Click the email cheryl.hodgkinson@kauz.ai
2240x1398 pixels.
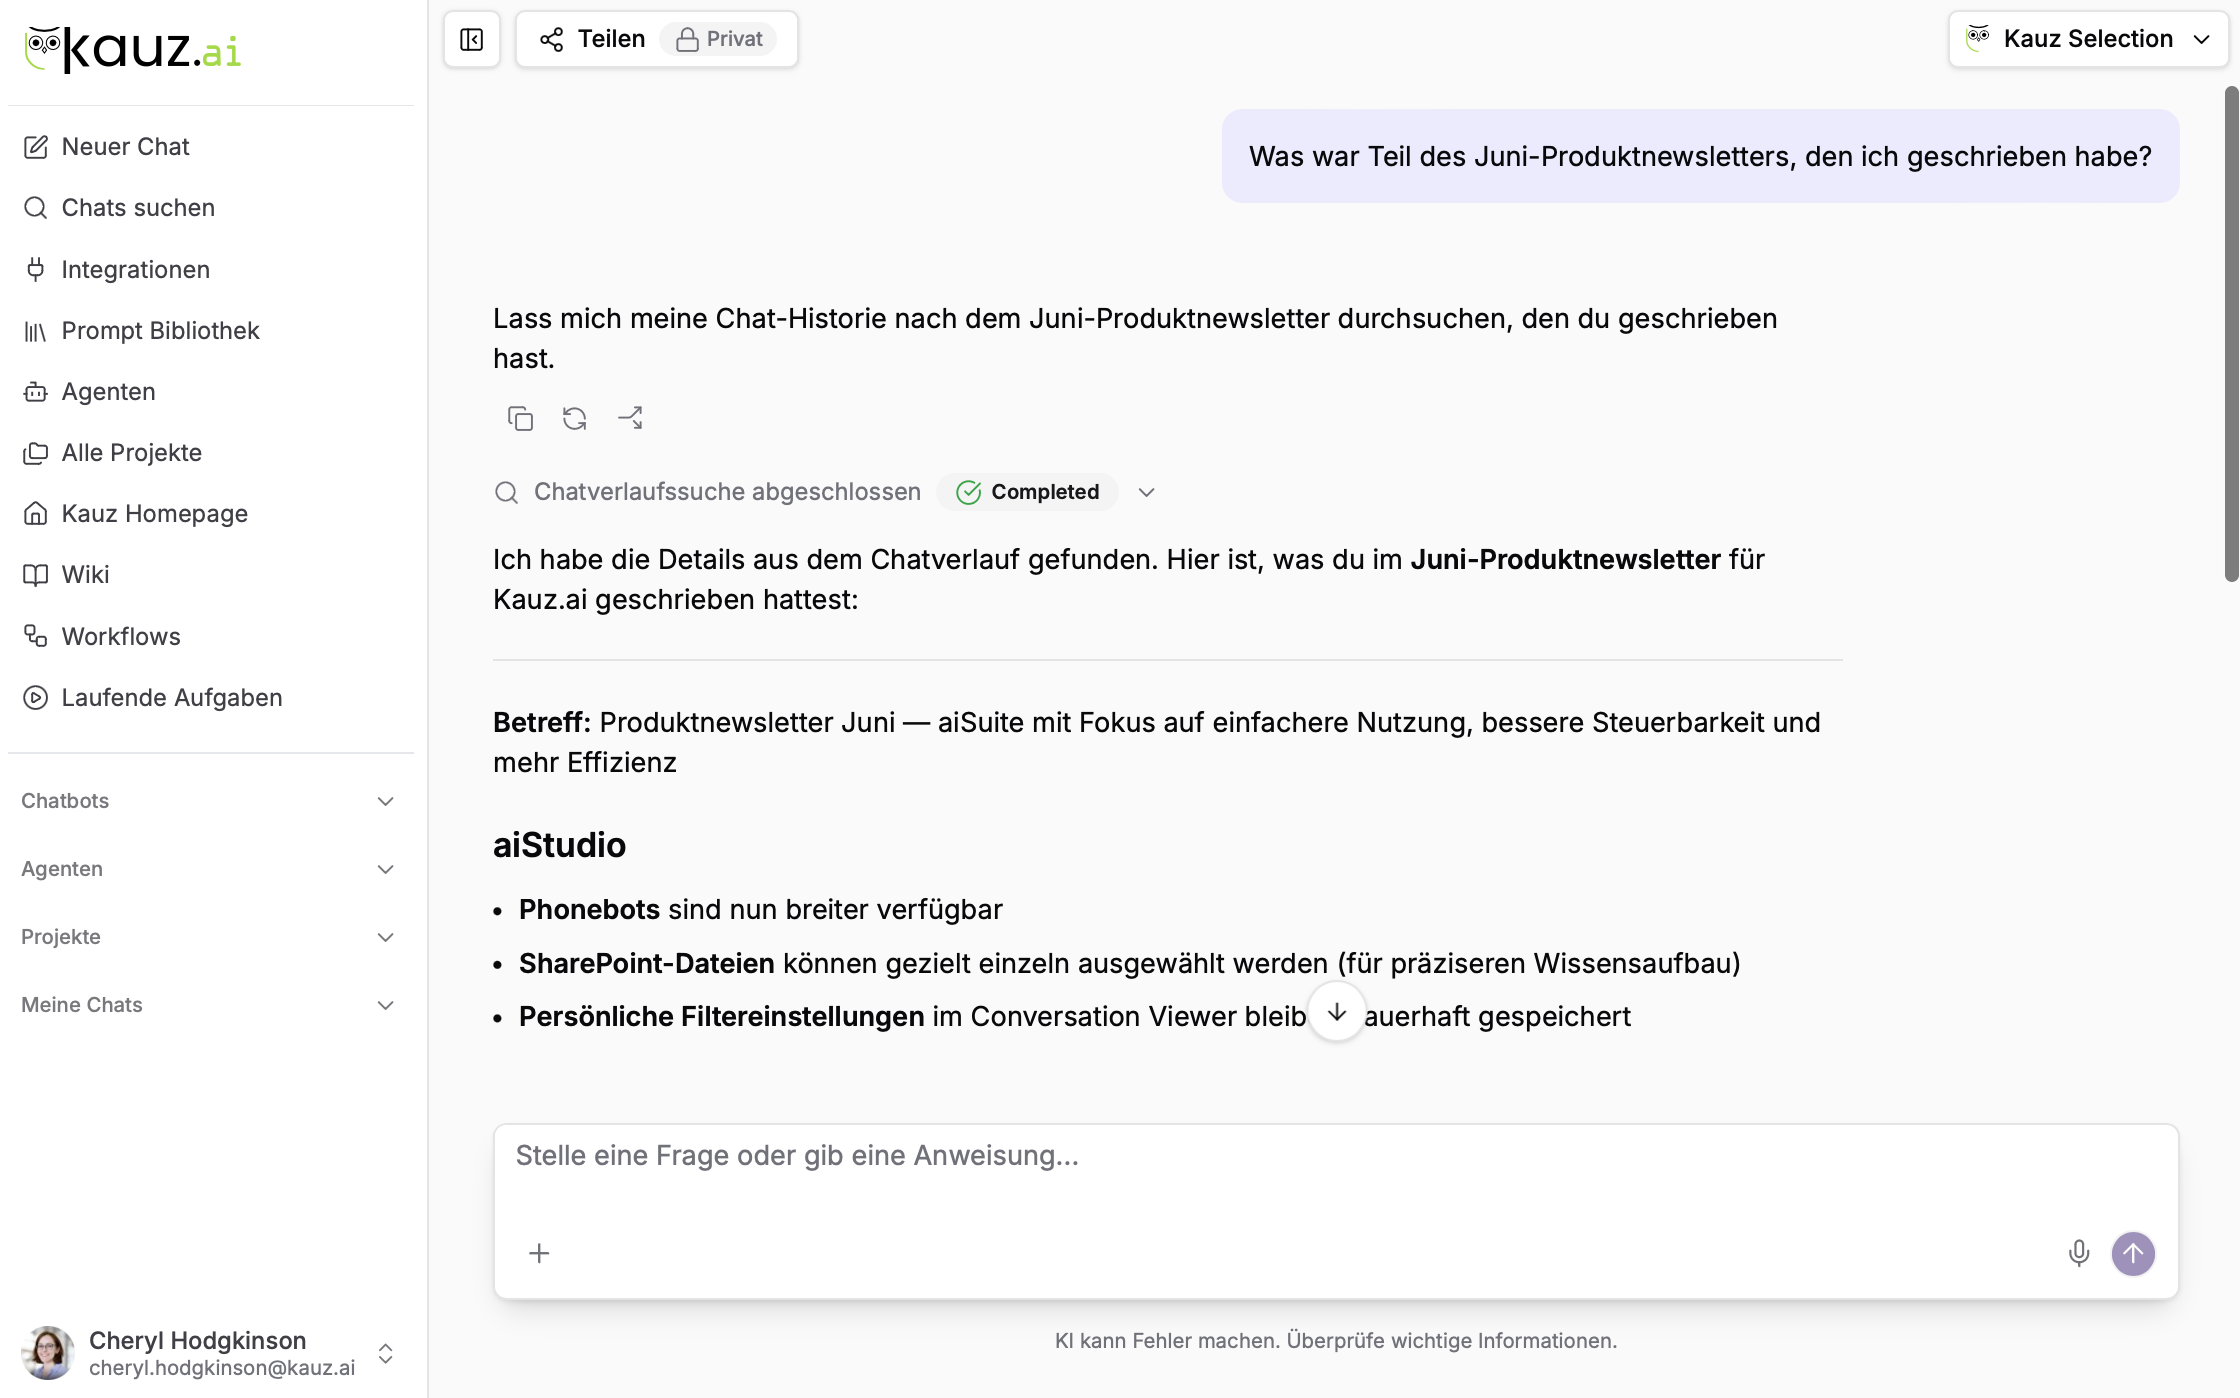(222, 1367)
